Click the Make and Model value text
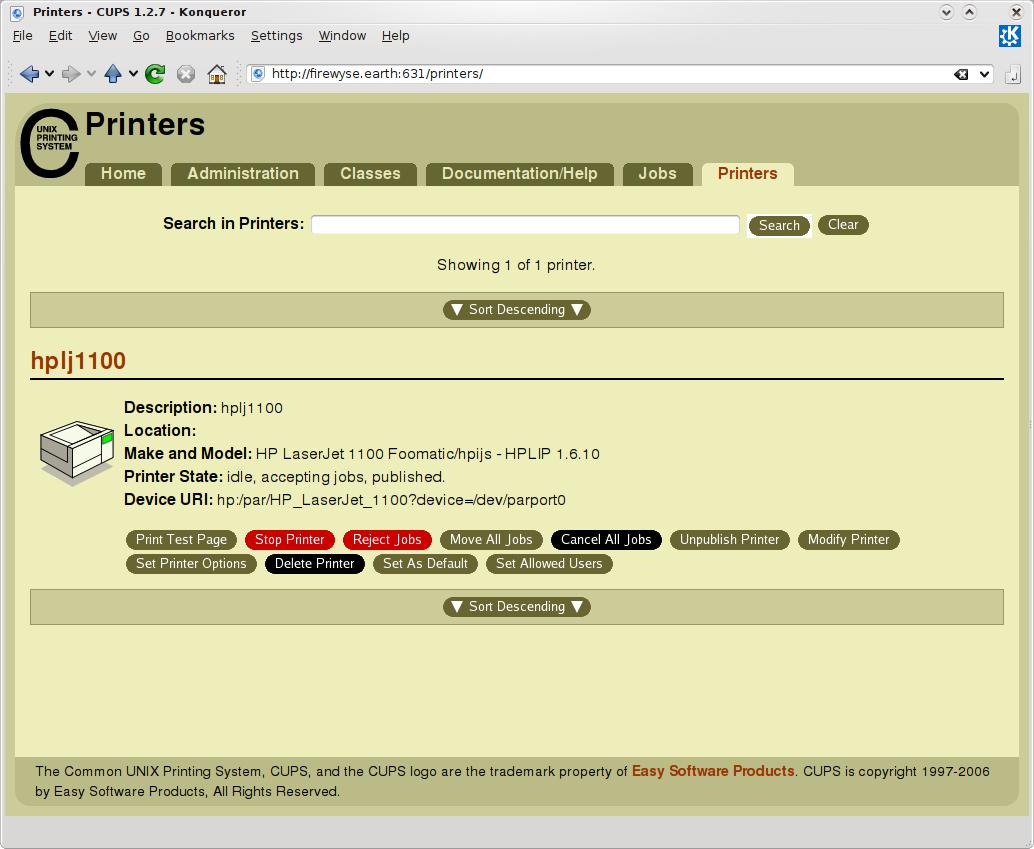Image resolution: width=1034 pixels, height=849 pixels. 427,454
